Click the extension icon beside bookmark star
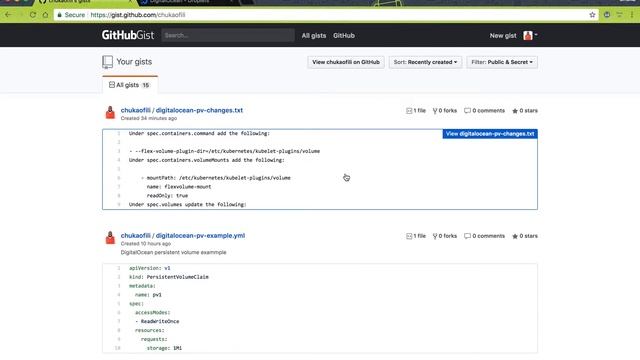The height and width of the screenshot is (360, 640). pos(607,15)
